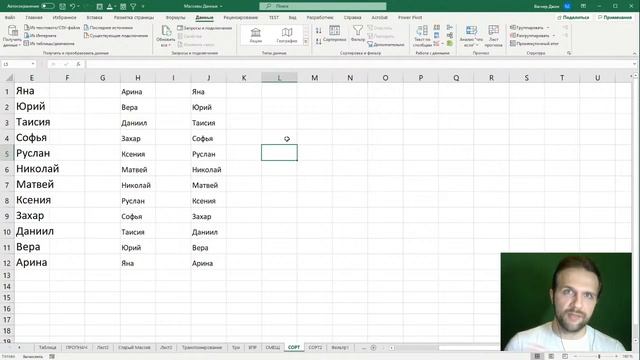This screenshot has height=360, width=640.
Task: Click Из Интернета data source
Action: (x=40, y=36)
